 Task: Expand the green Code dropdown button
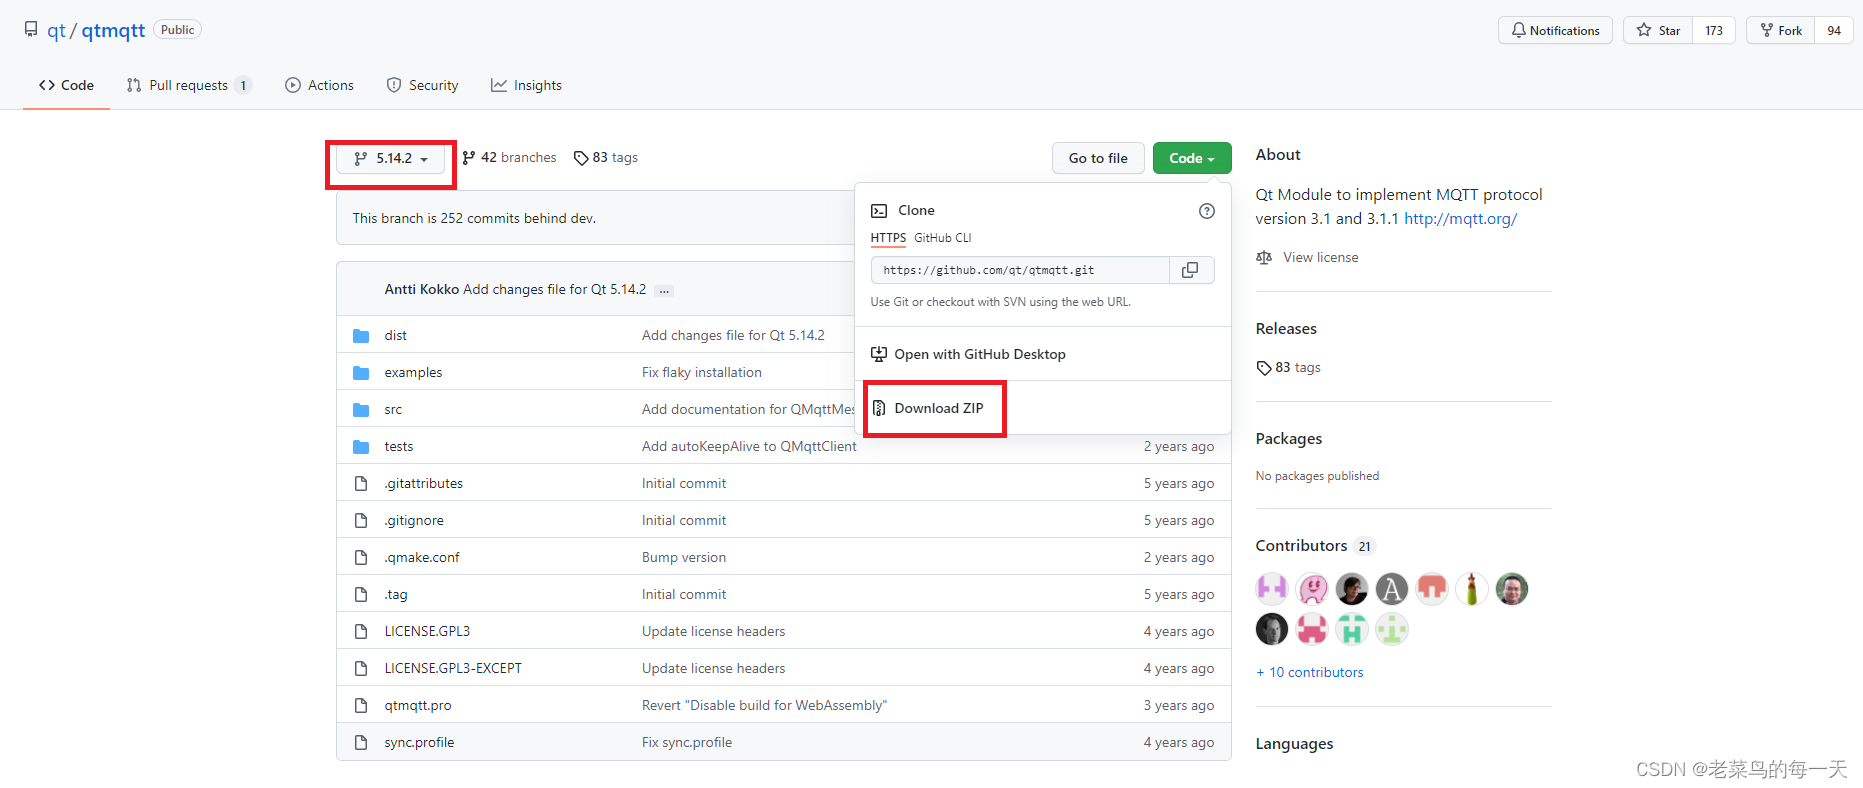coord(1191,158)
